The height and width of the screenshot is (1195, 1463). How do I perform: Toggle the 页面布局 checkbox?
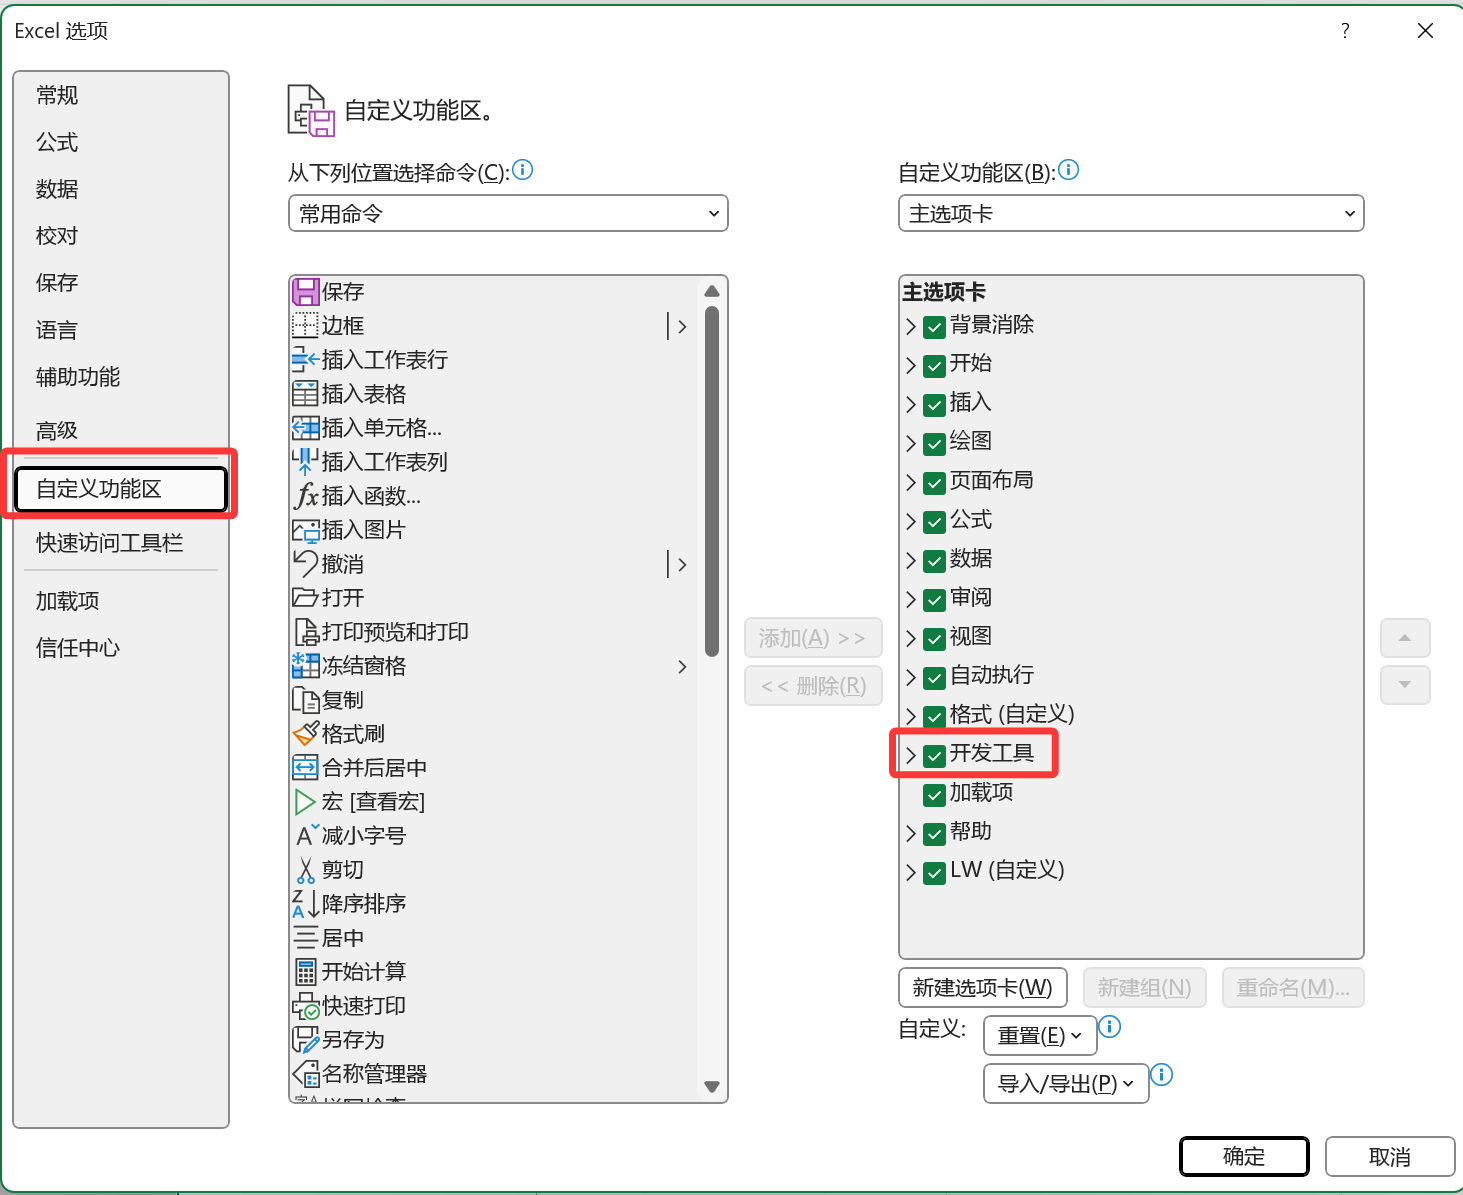pyautogui.click(x=934, y=482)
